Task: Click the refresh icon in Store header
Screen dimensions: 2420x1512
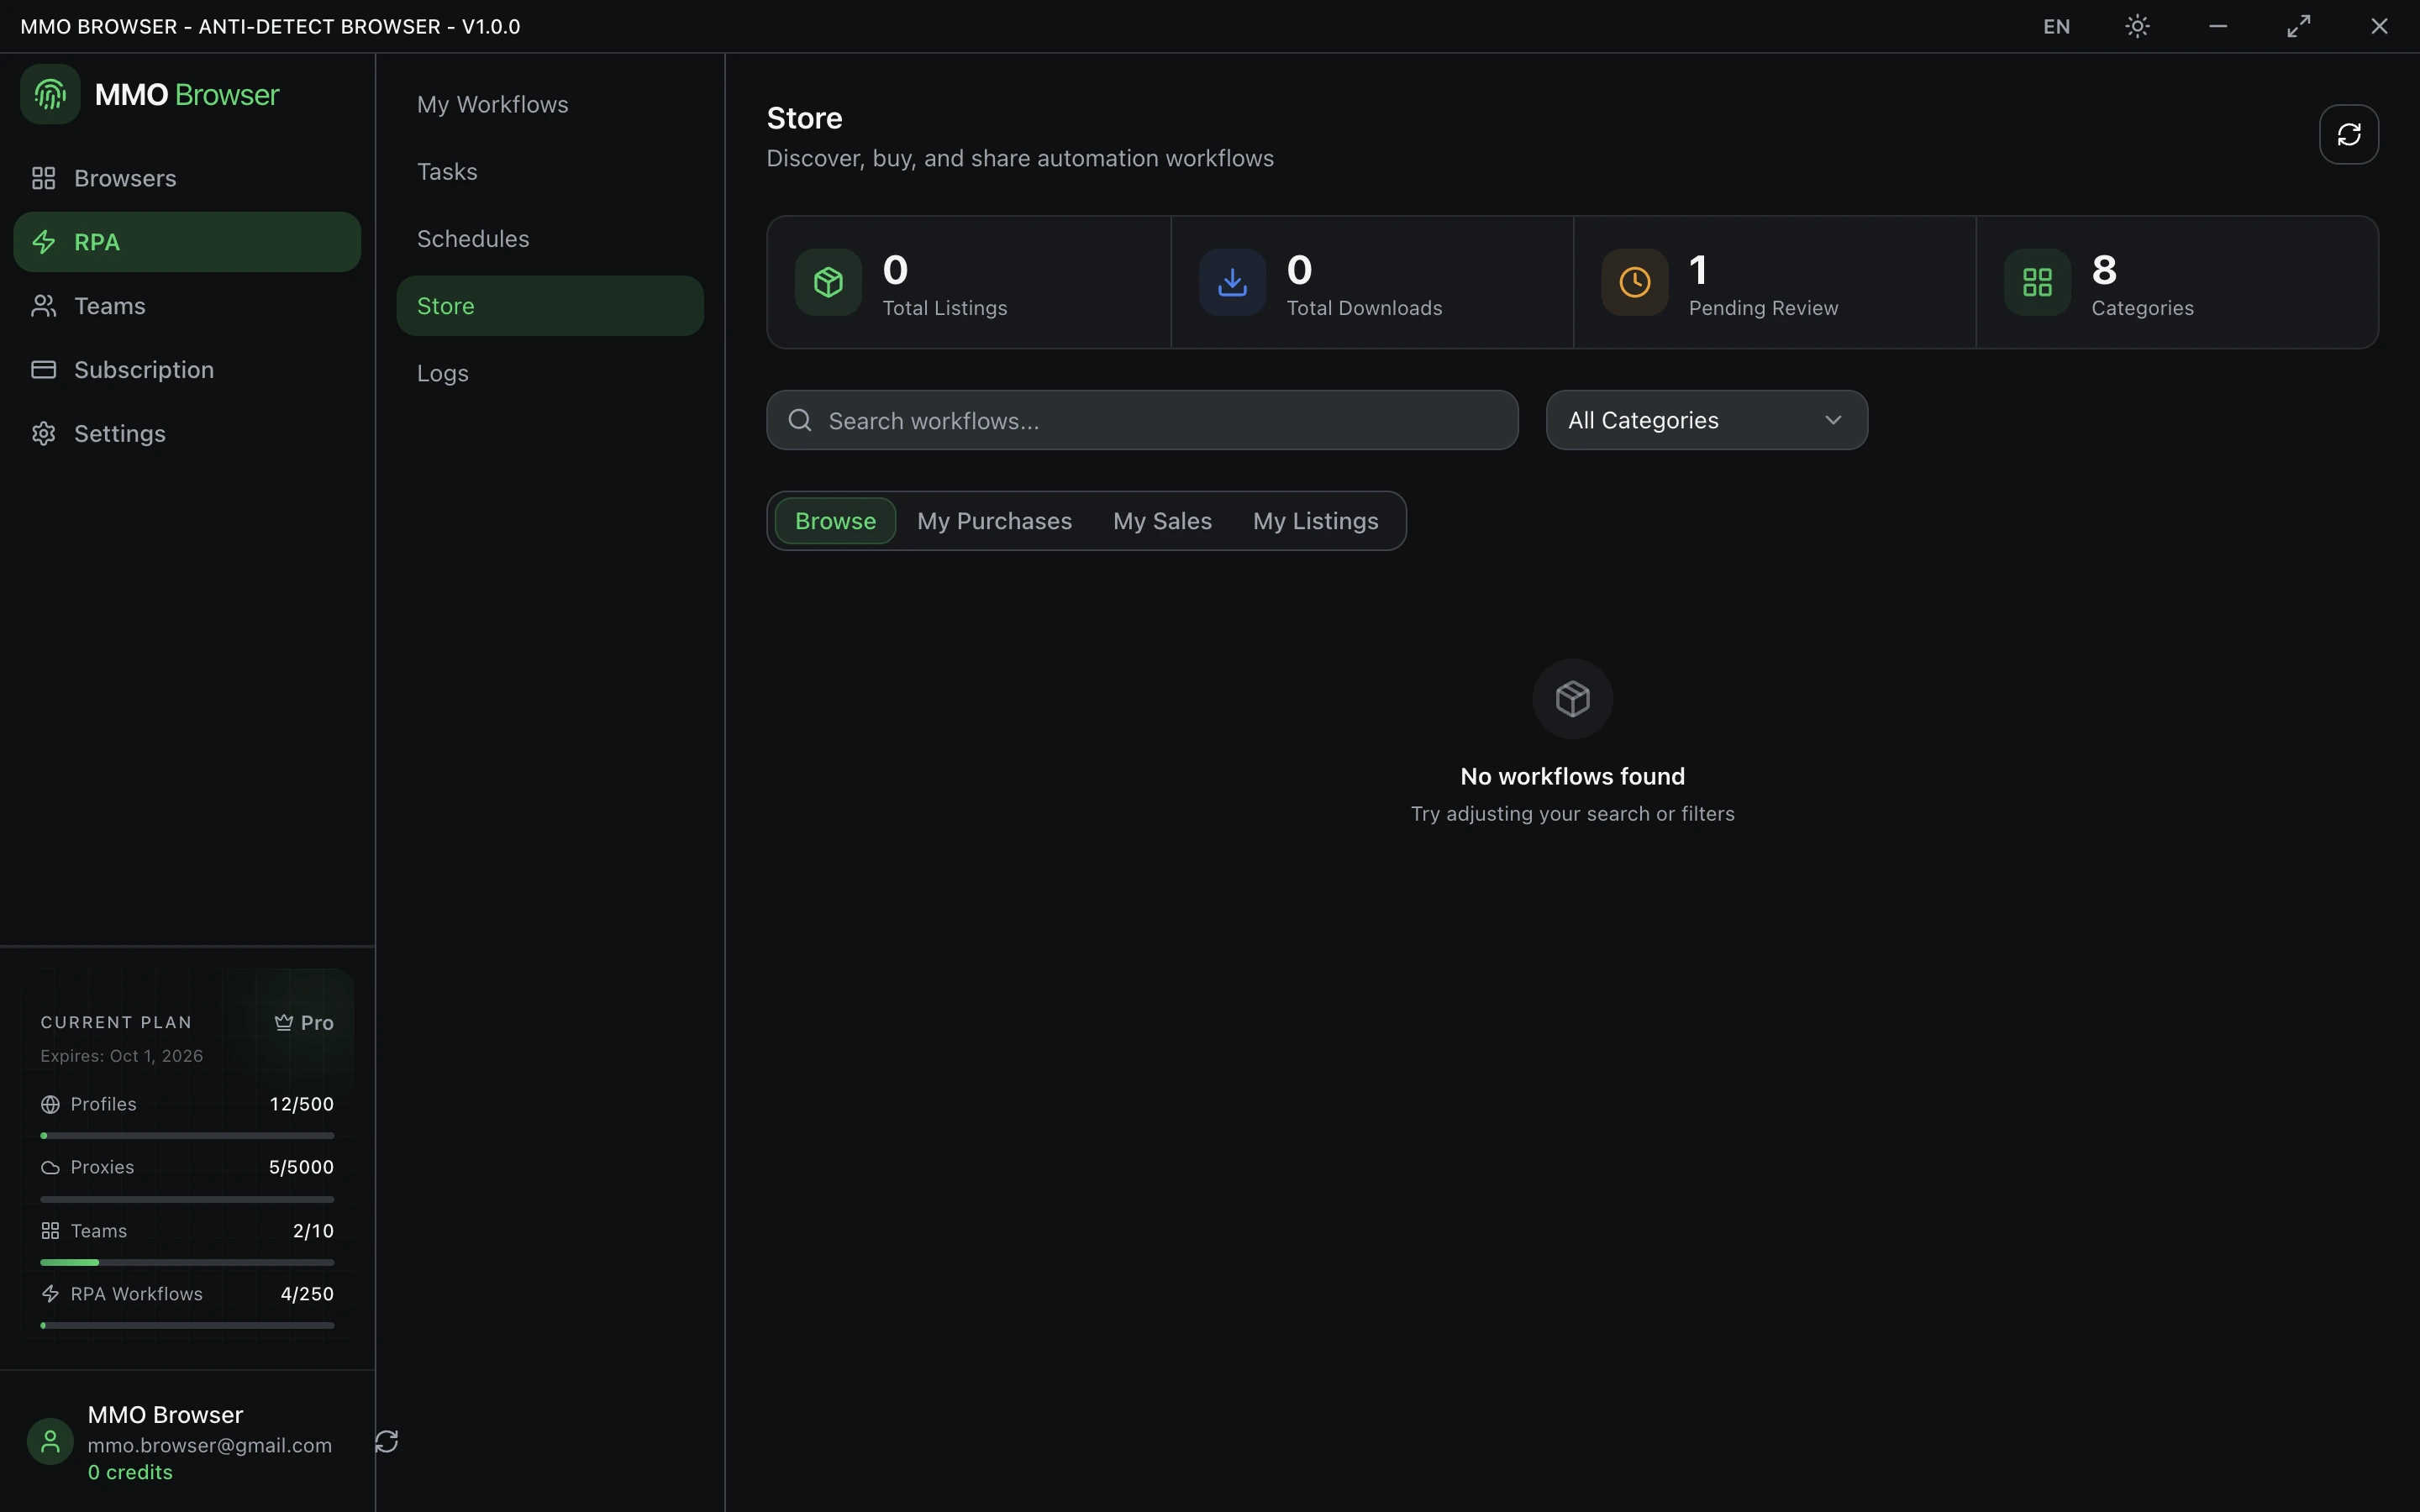Action: 2348,134
